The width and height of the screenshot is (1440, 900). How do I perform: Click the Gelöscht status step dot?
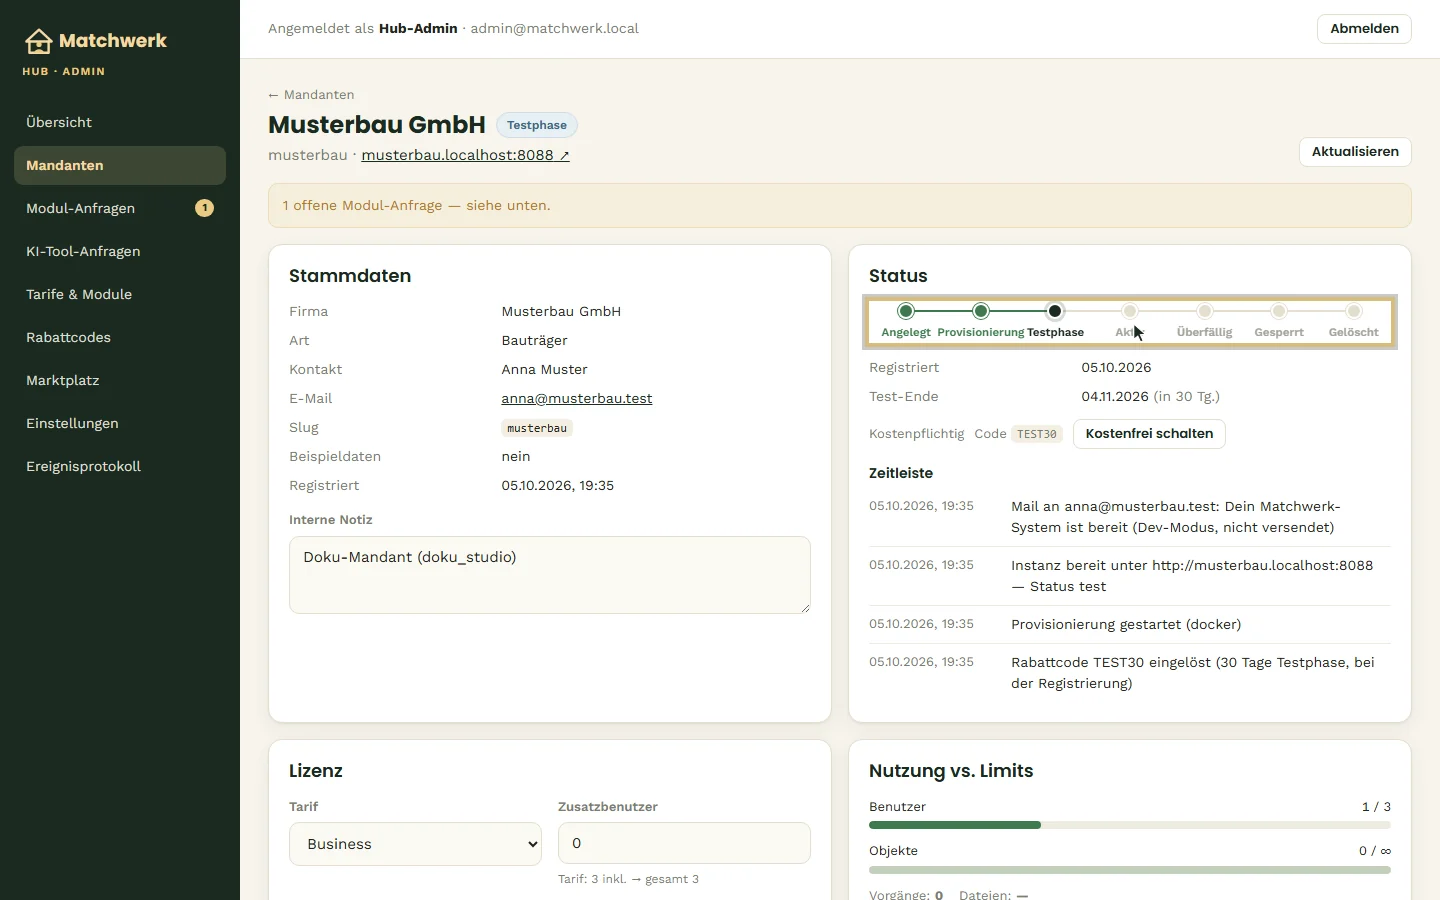[1354, 311]
